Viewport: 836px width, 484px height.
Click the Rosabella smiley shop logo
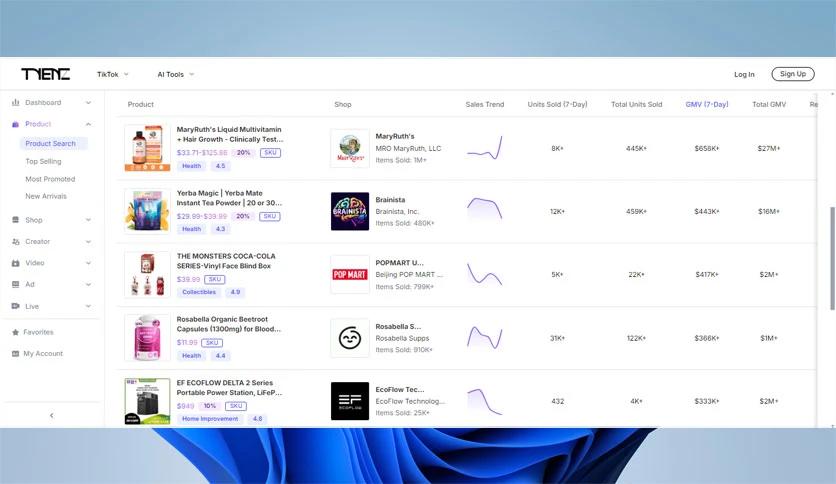[x=350, y=338]
